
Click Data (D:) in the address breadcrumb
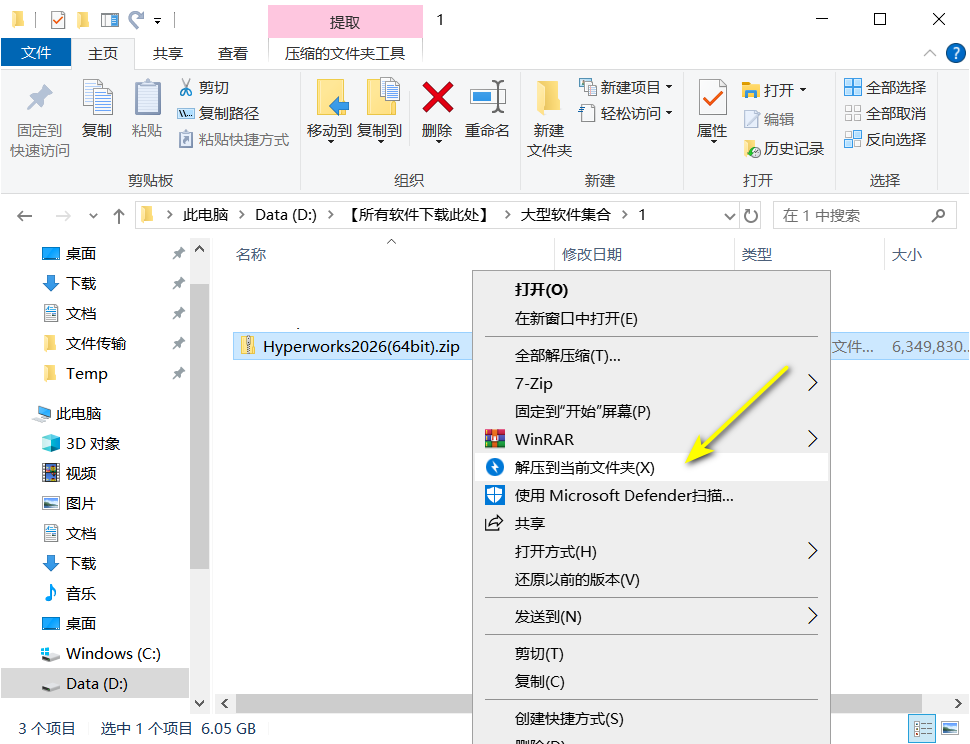pyautogui.click(x=286, y=215)
